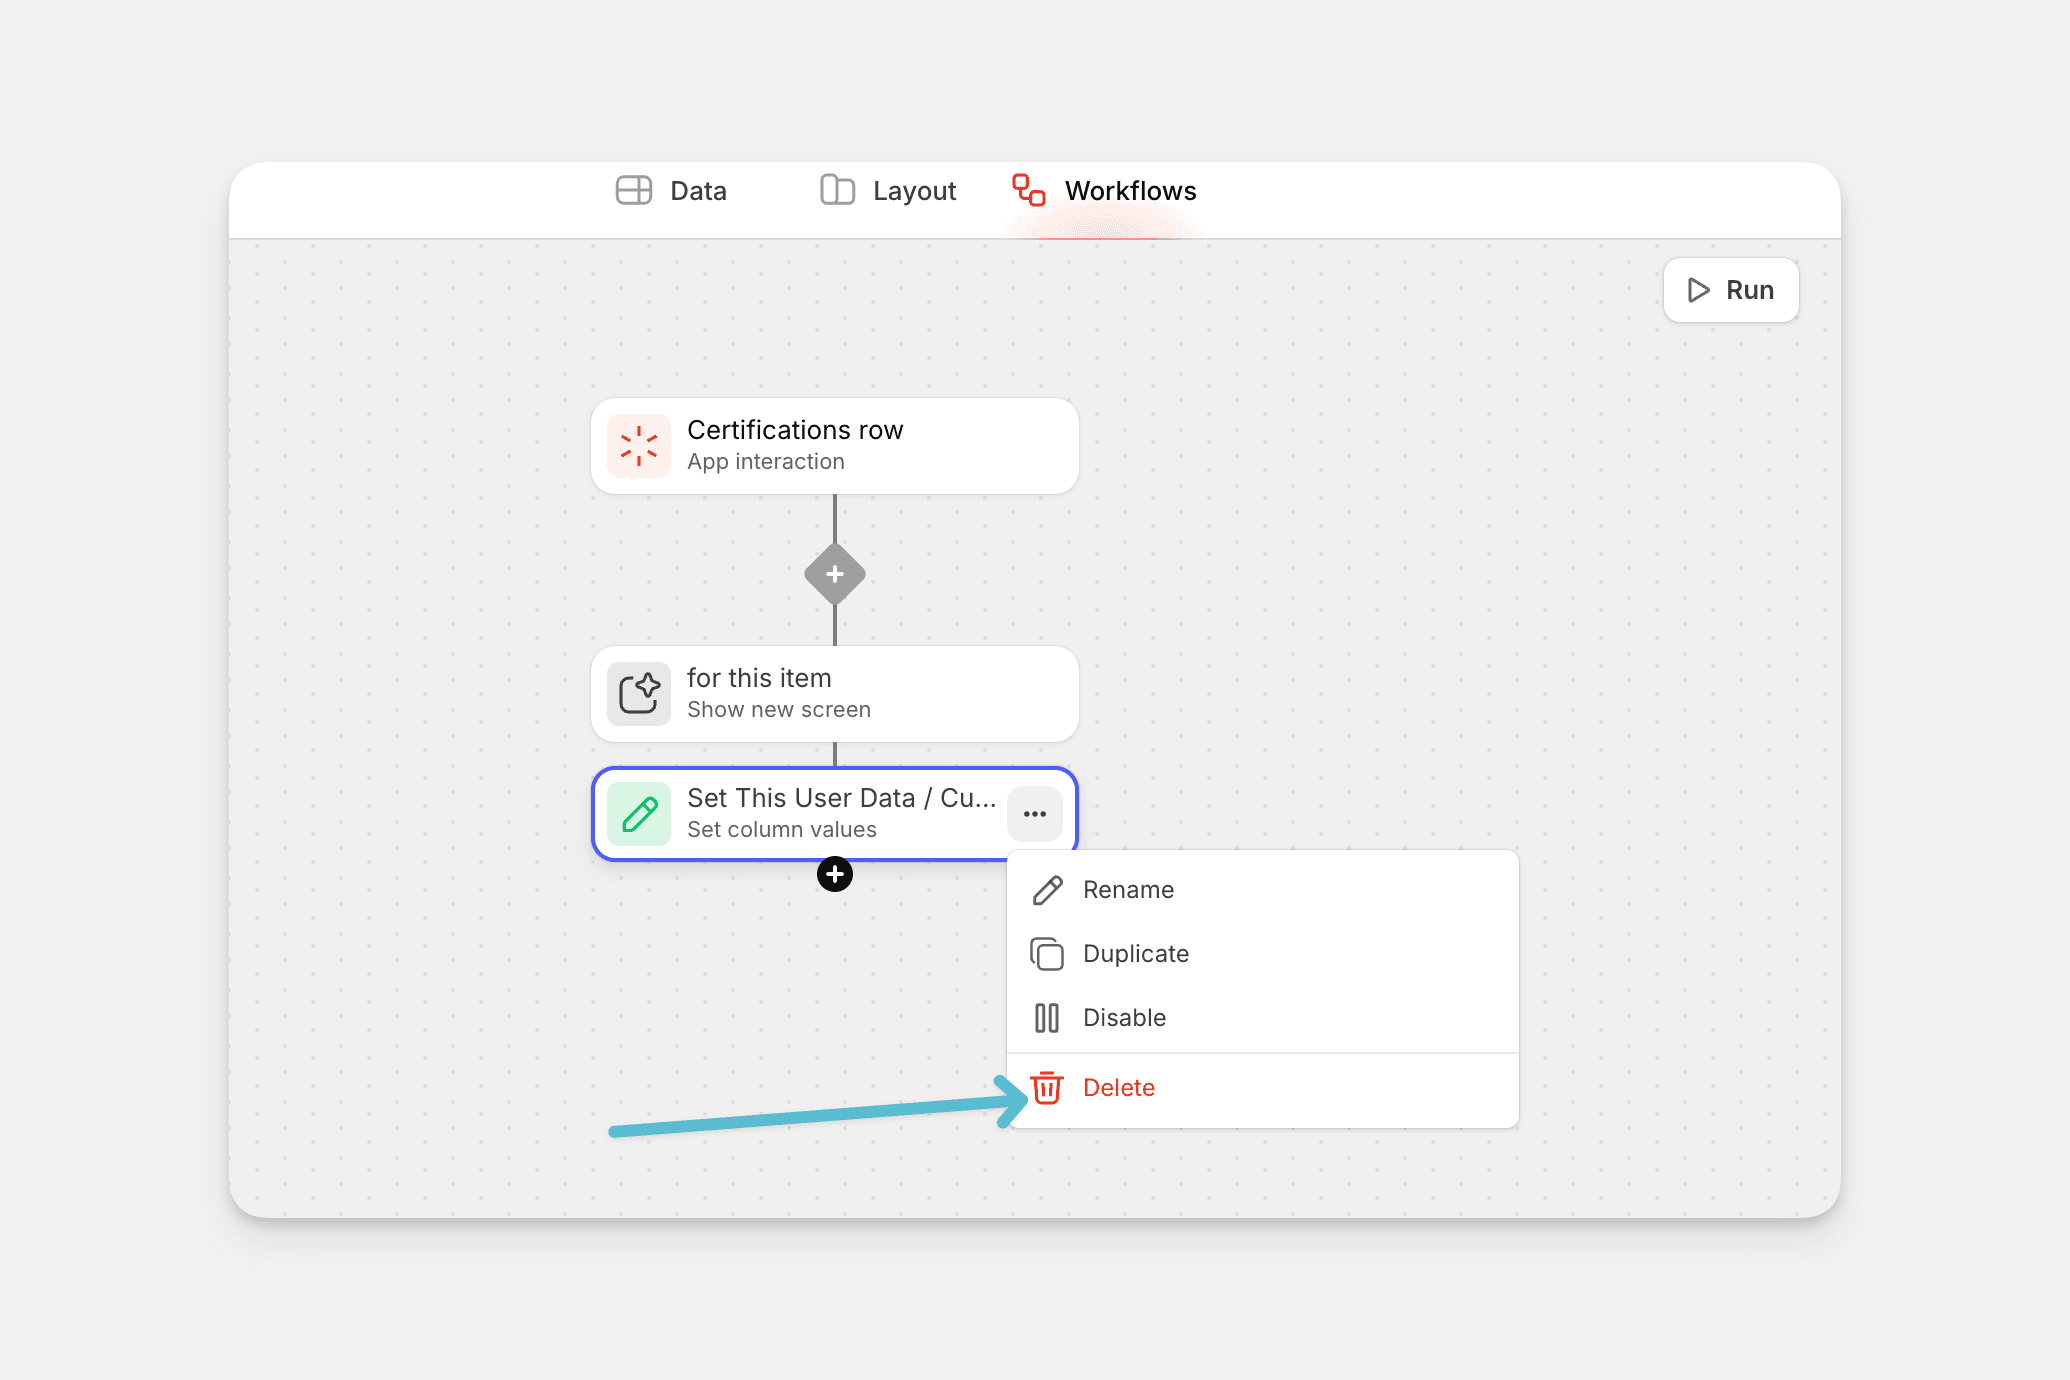The image size is (2070, 1380).
Task: Click the Data tab table icon
Action: pyautogui.click(x=634, y=190)
